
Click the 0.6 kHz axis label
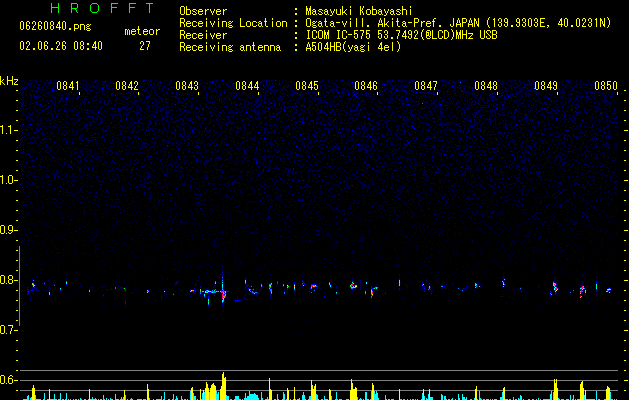pos(9,380)
